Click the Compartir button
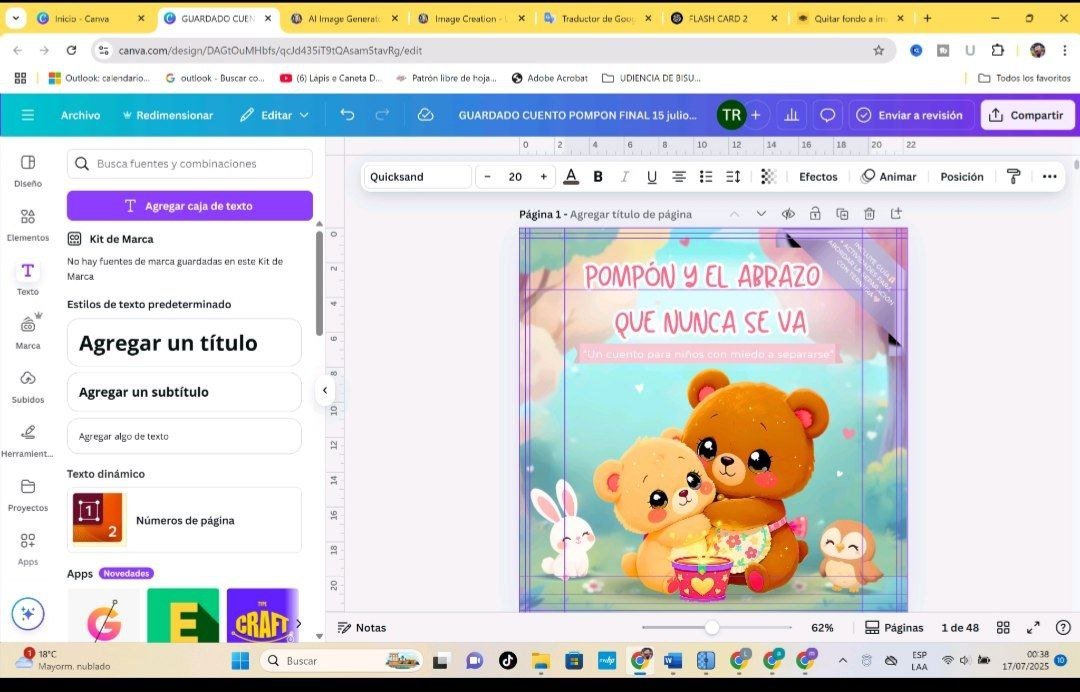 [1028, 114]
